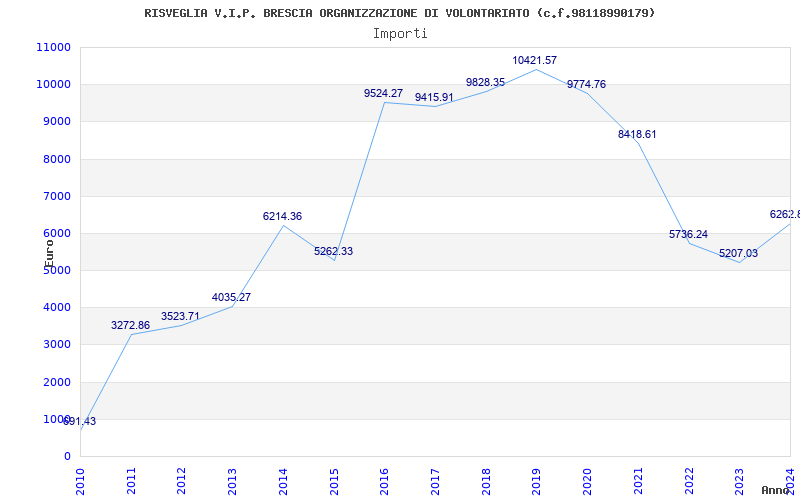Viewport: 800px width, 500px height.
Task: Click the y-axis value 10000
Action: [54, 84]
